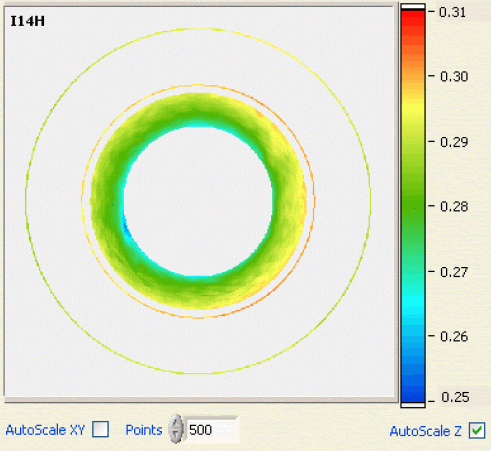The image size is (491, 451).
Task: Click the outer yellow-green circle outline
Action: click(198, 29)
